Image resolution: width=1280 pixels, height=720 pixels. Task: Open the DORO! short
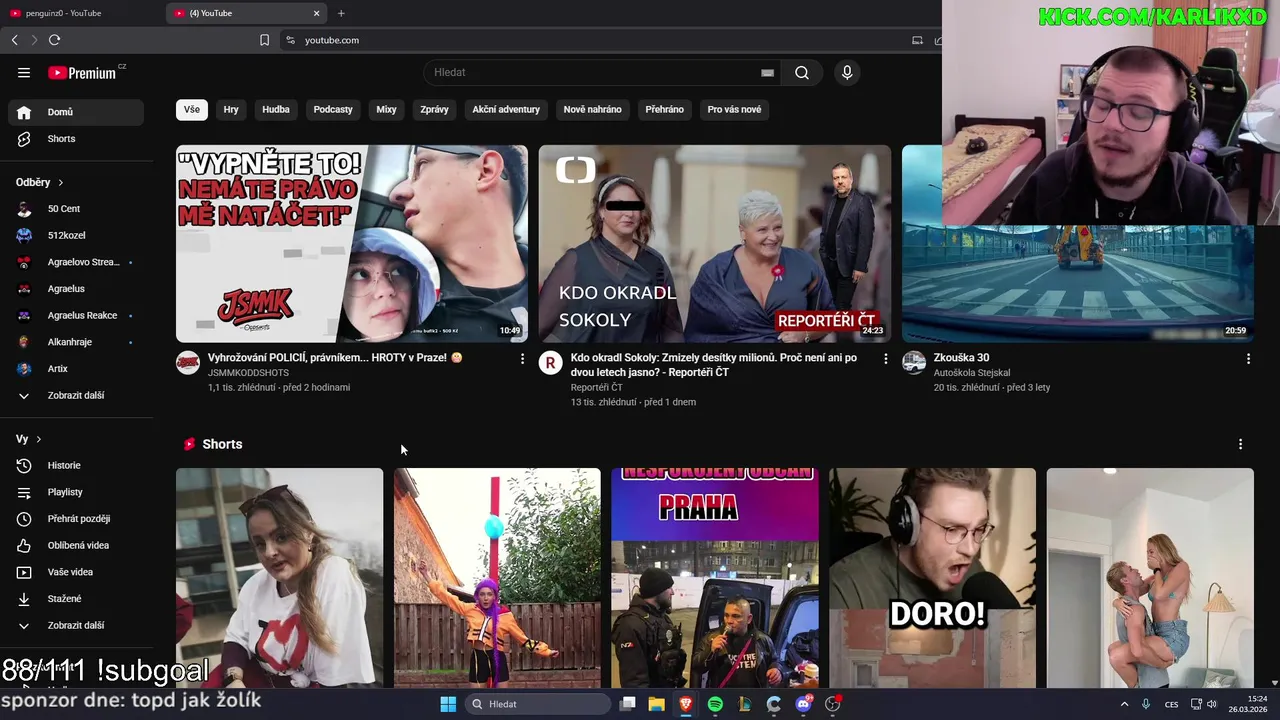tap(932, 578)
